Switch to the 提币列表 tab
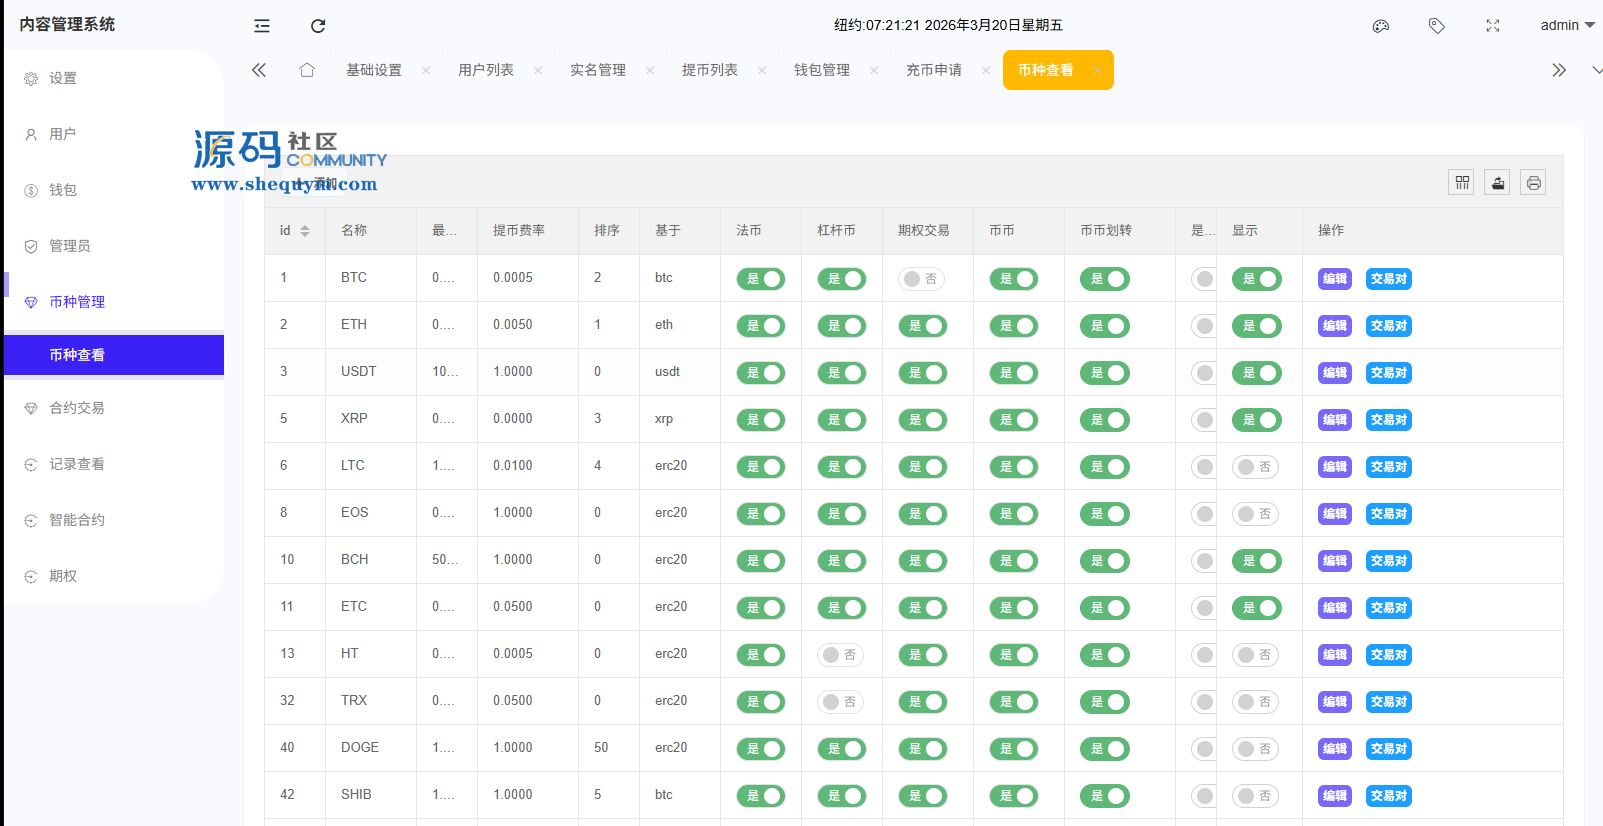 click(710, 70)
